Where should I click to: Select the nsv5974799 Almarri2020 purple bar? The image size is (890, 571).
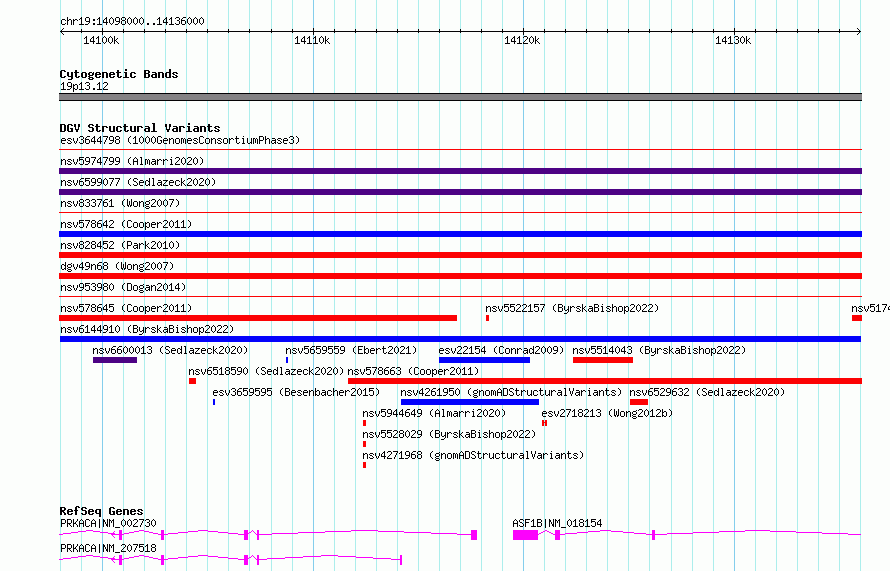460,171
